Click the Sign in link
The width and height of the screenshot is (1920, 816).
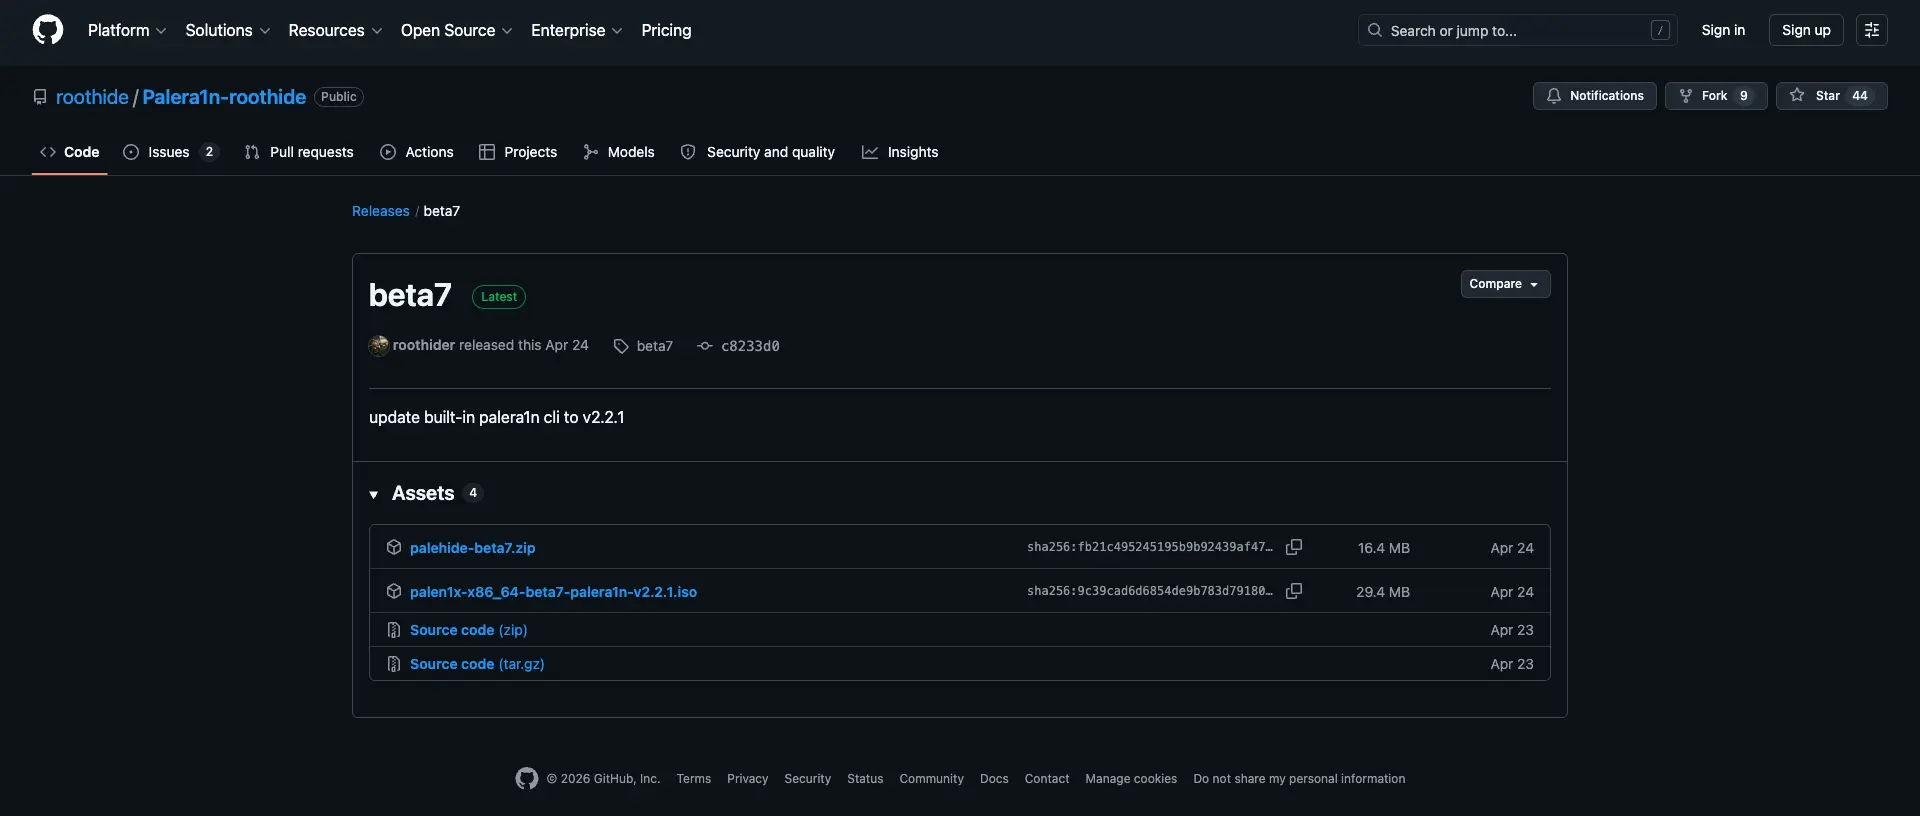click(1723, 30)
